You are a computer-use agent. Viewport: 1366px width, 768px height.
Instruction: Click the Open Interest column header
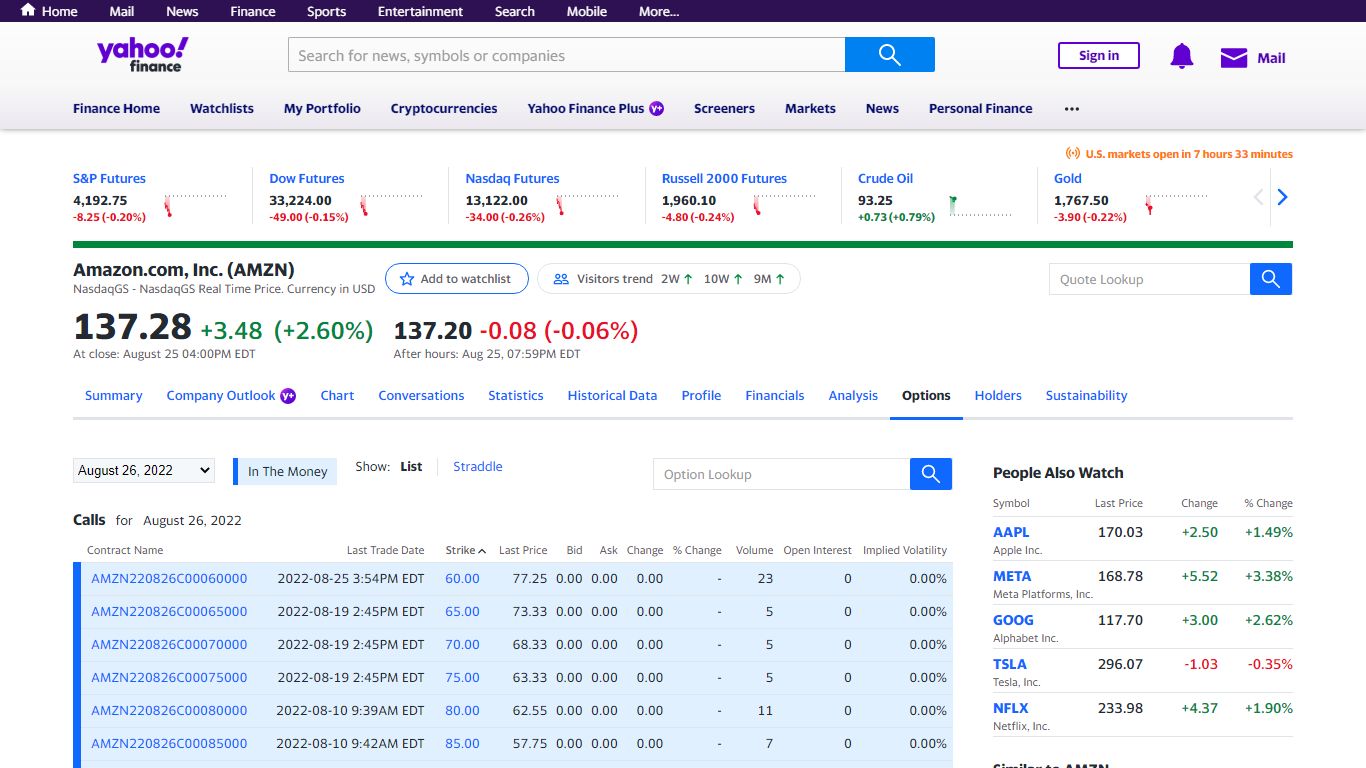[x=817, y=550]
